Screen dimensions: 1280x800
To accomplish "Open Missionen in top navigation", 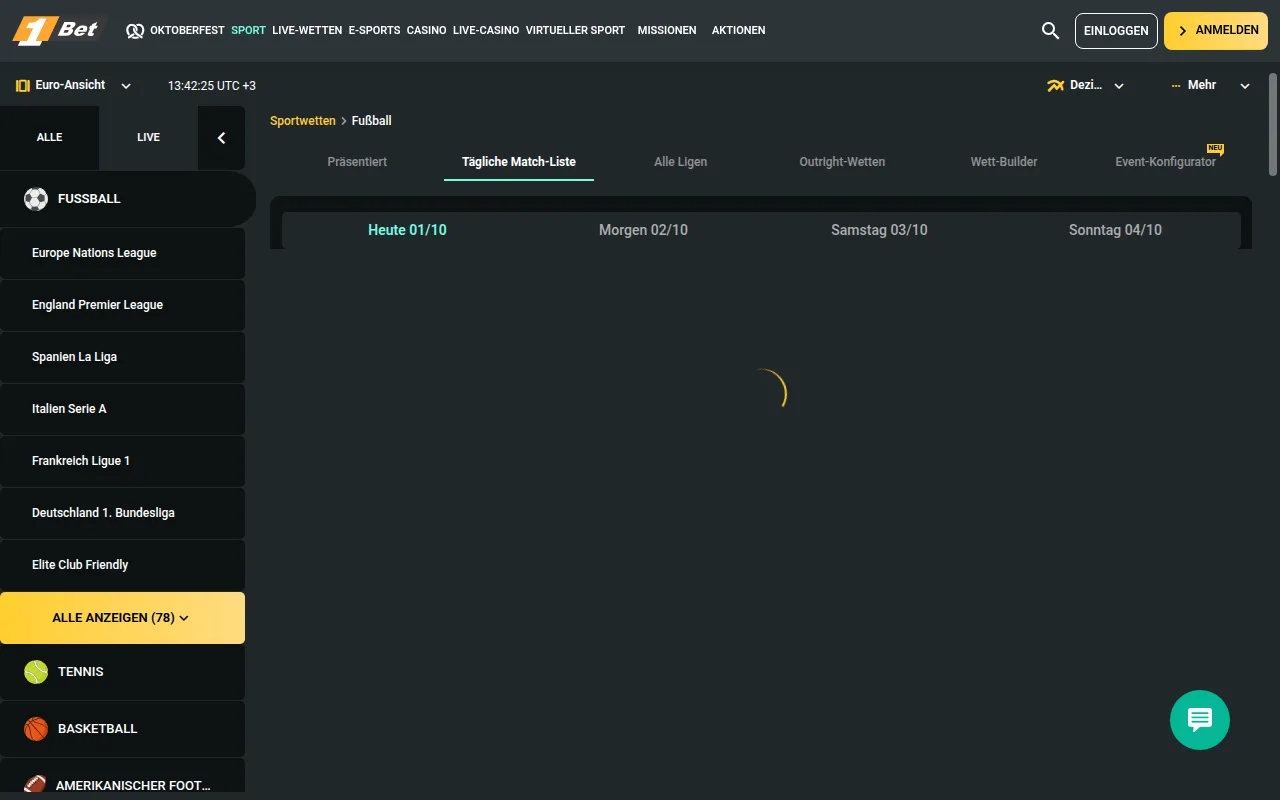I will click(667, 31).
